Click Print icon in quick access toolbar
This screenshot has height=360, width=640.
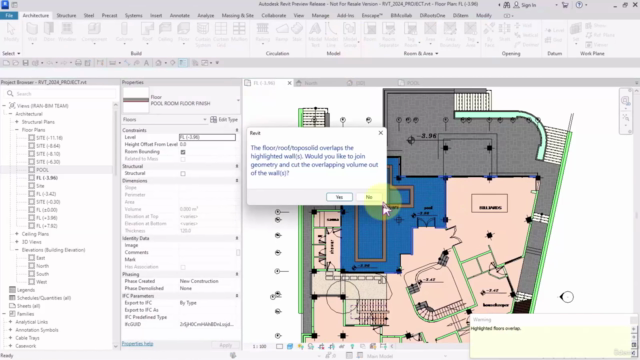78,63
